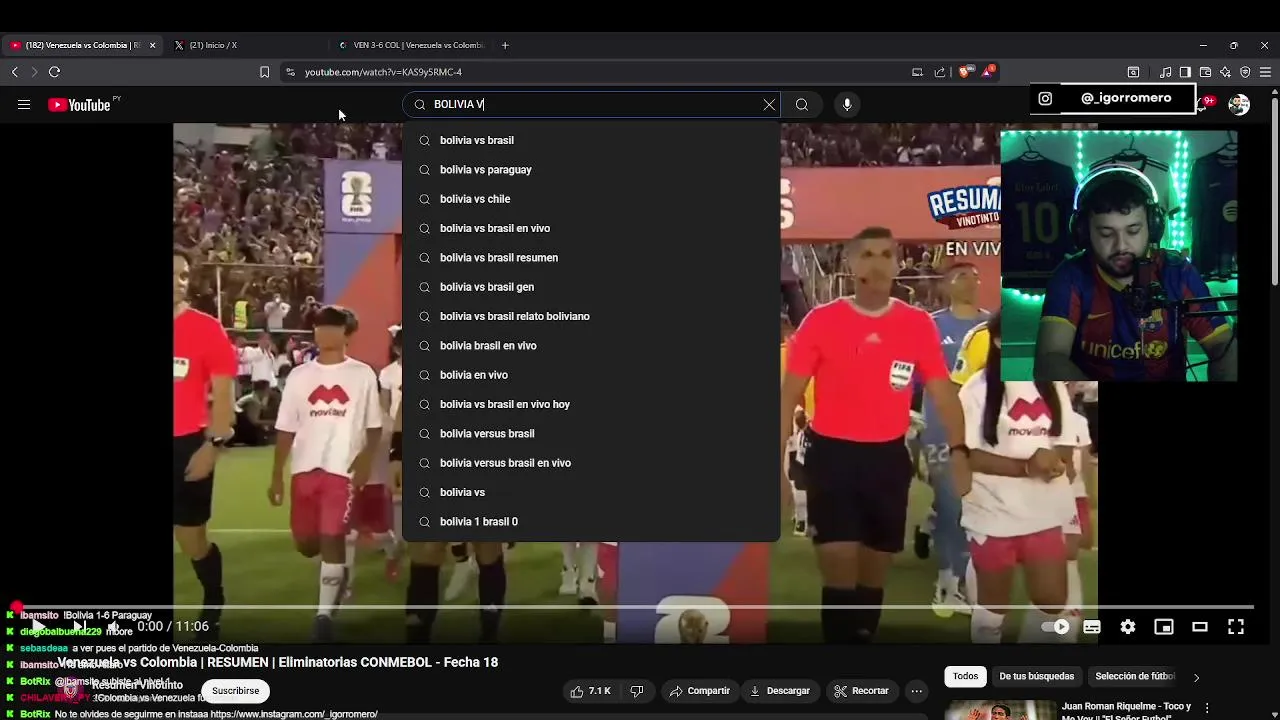Screen dimensions: 1280x720
Task: Open Brave Rewards triangle icon
Action: pos(988,71)
